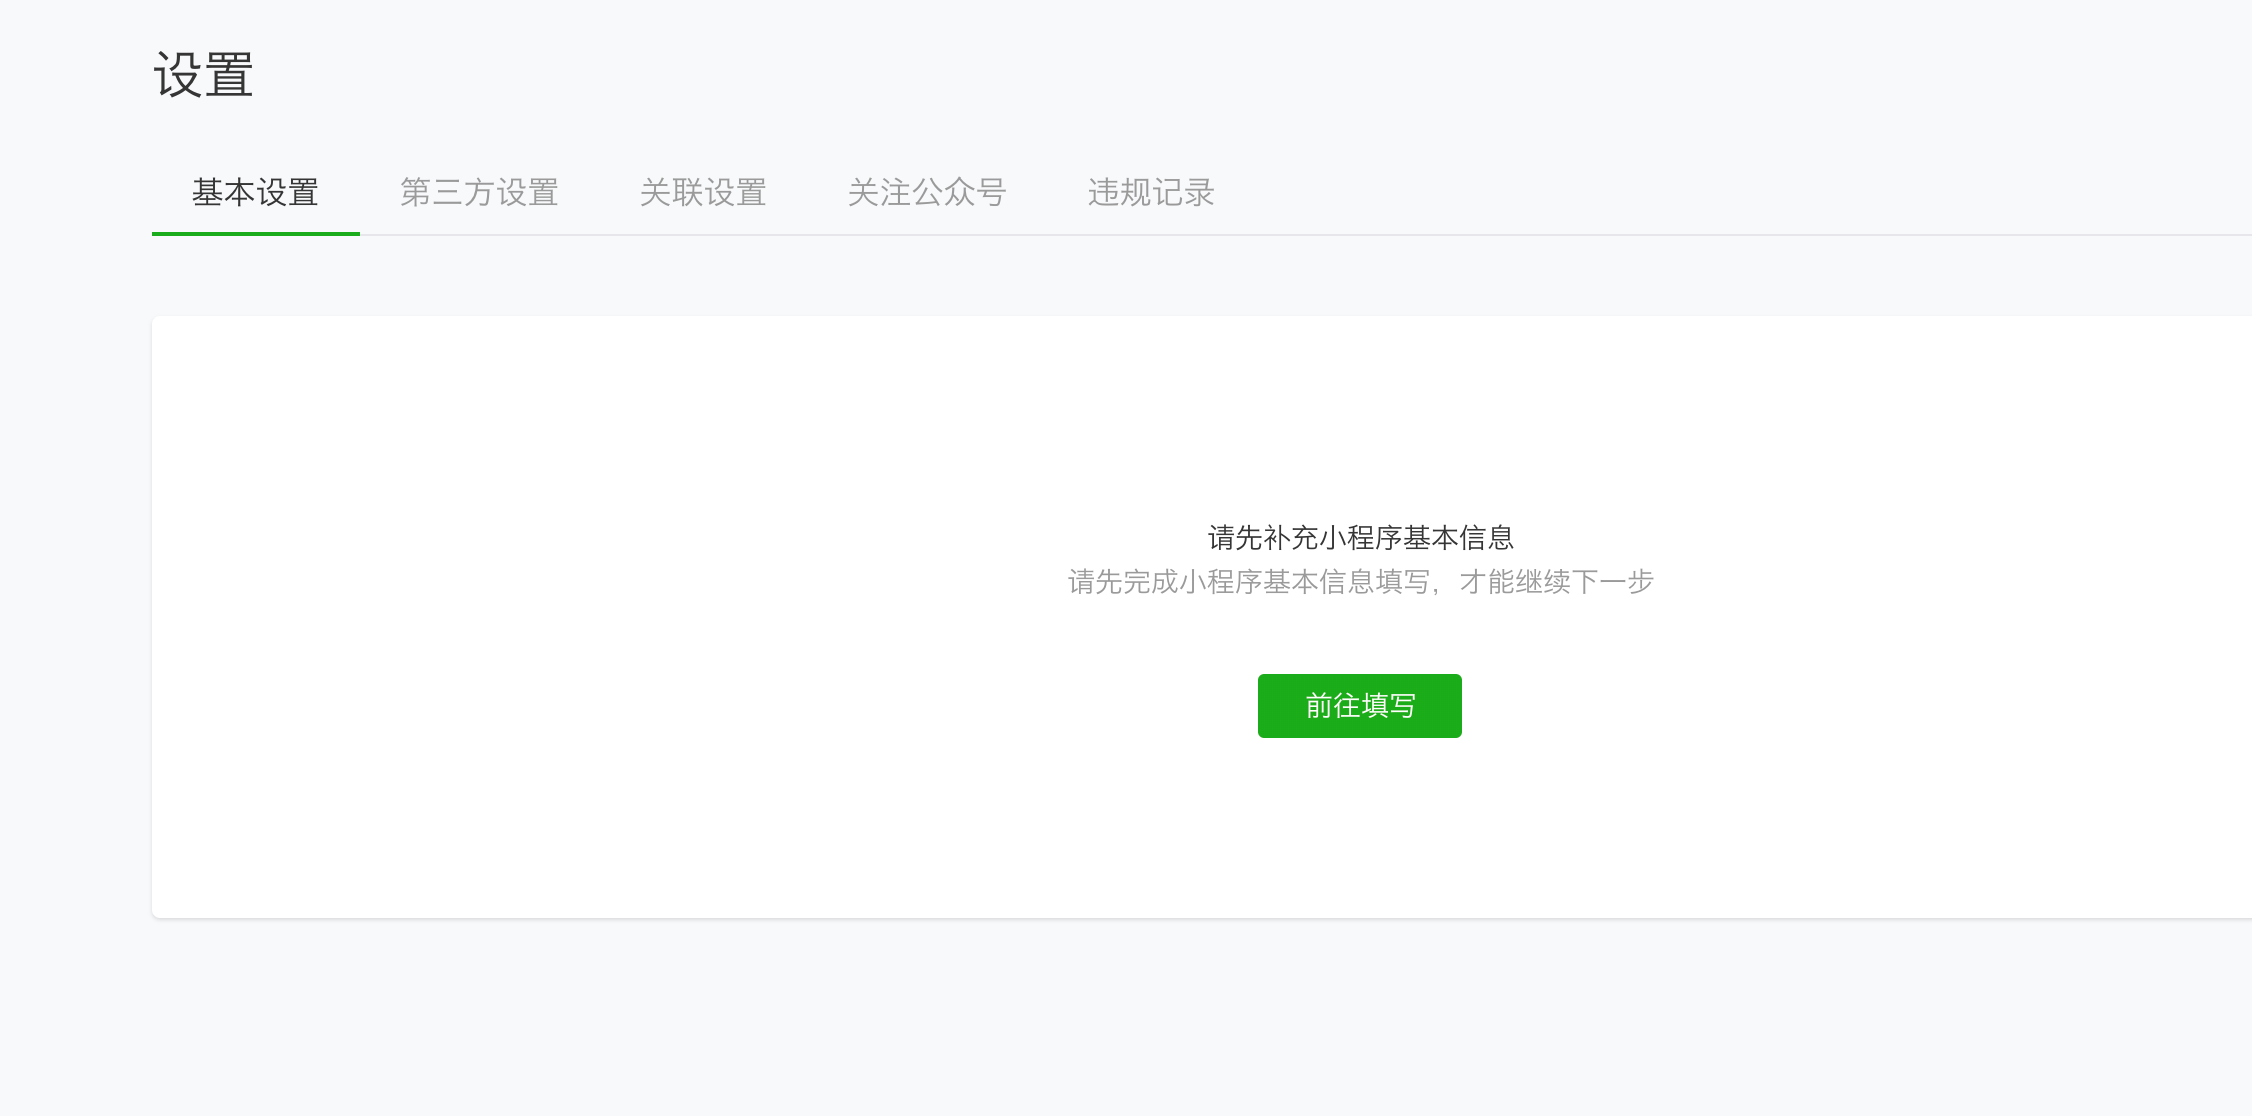Return to basic settings tab 基本设置
2252x1116 pixels.
[255, 192]
